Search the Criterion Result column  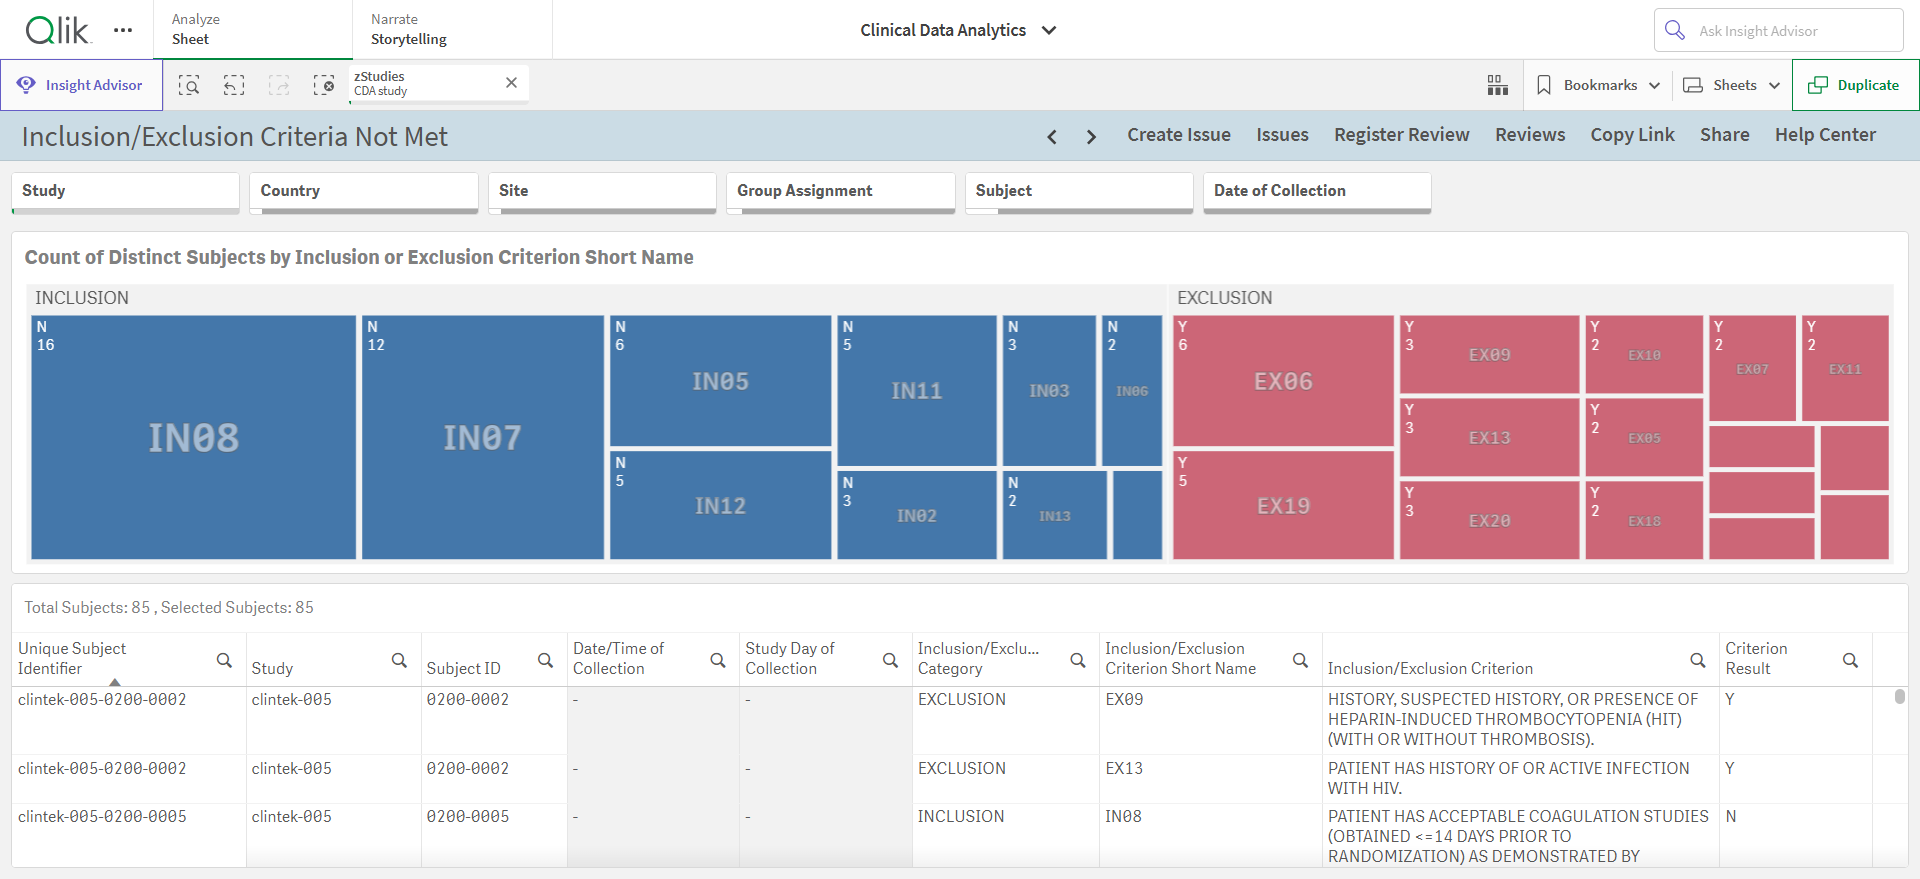click(1850, 660)
